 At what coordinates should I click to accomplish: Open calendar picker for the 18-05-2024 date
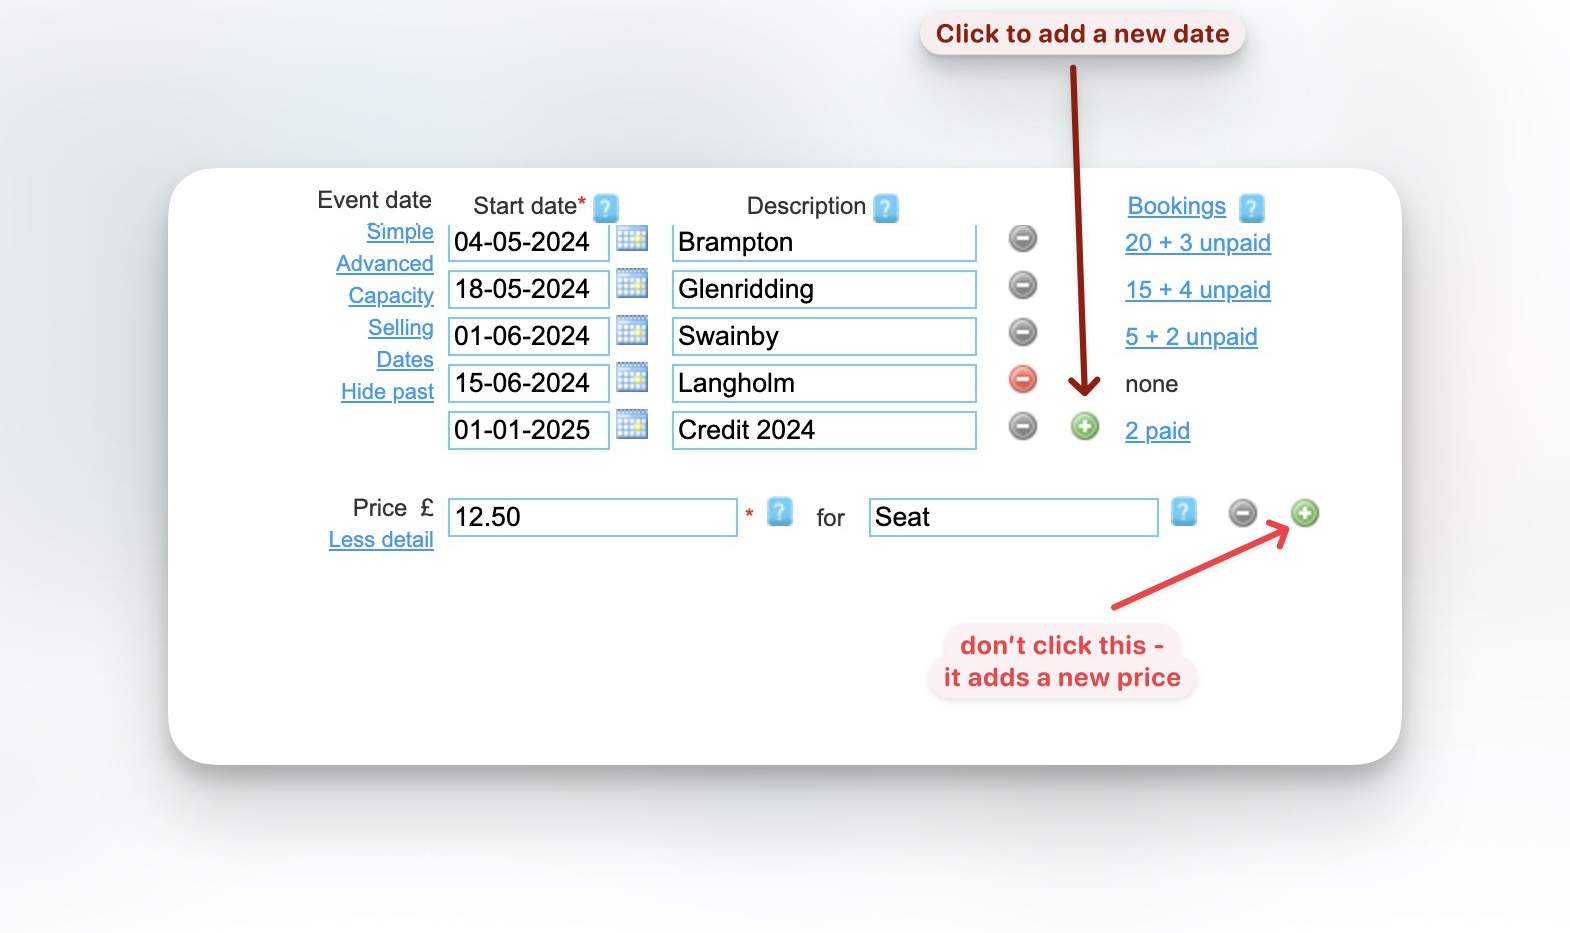click(631, 286)
